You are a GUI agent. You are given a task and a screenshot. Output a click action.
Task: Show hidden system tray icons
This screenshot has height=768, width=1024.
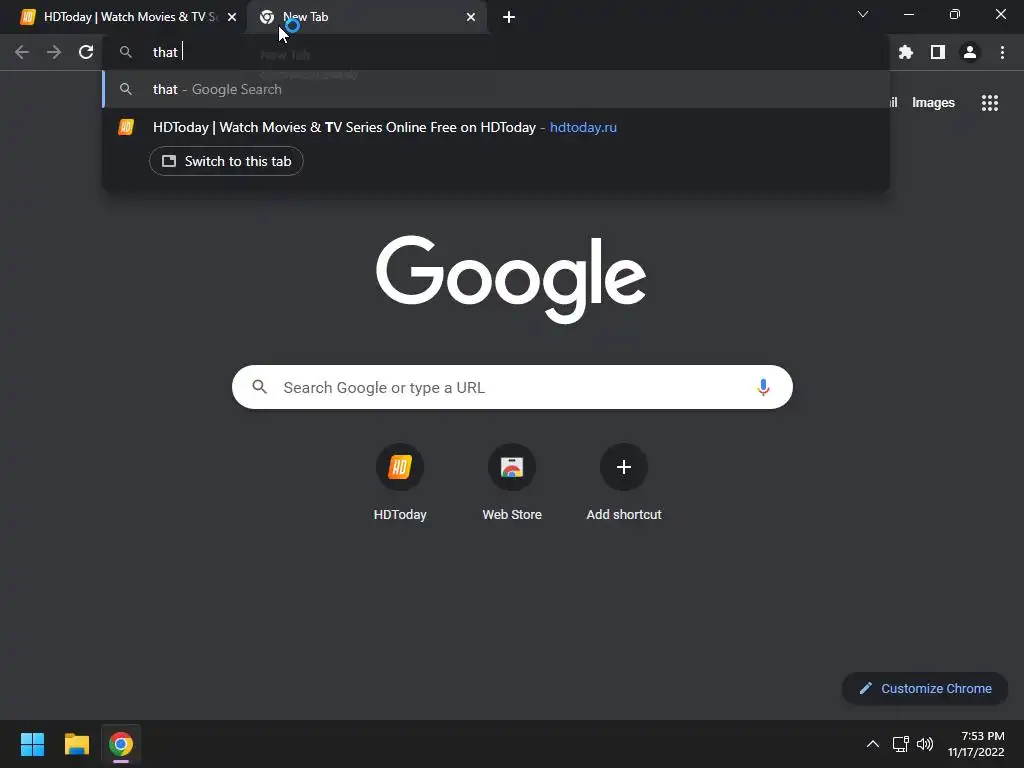(x=872, y=744)
